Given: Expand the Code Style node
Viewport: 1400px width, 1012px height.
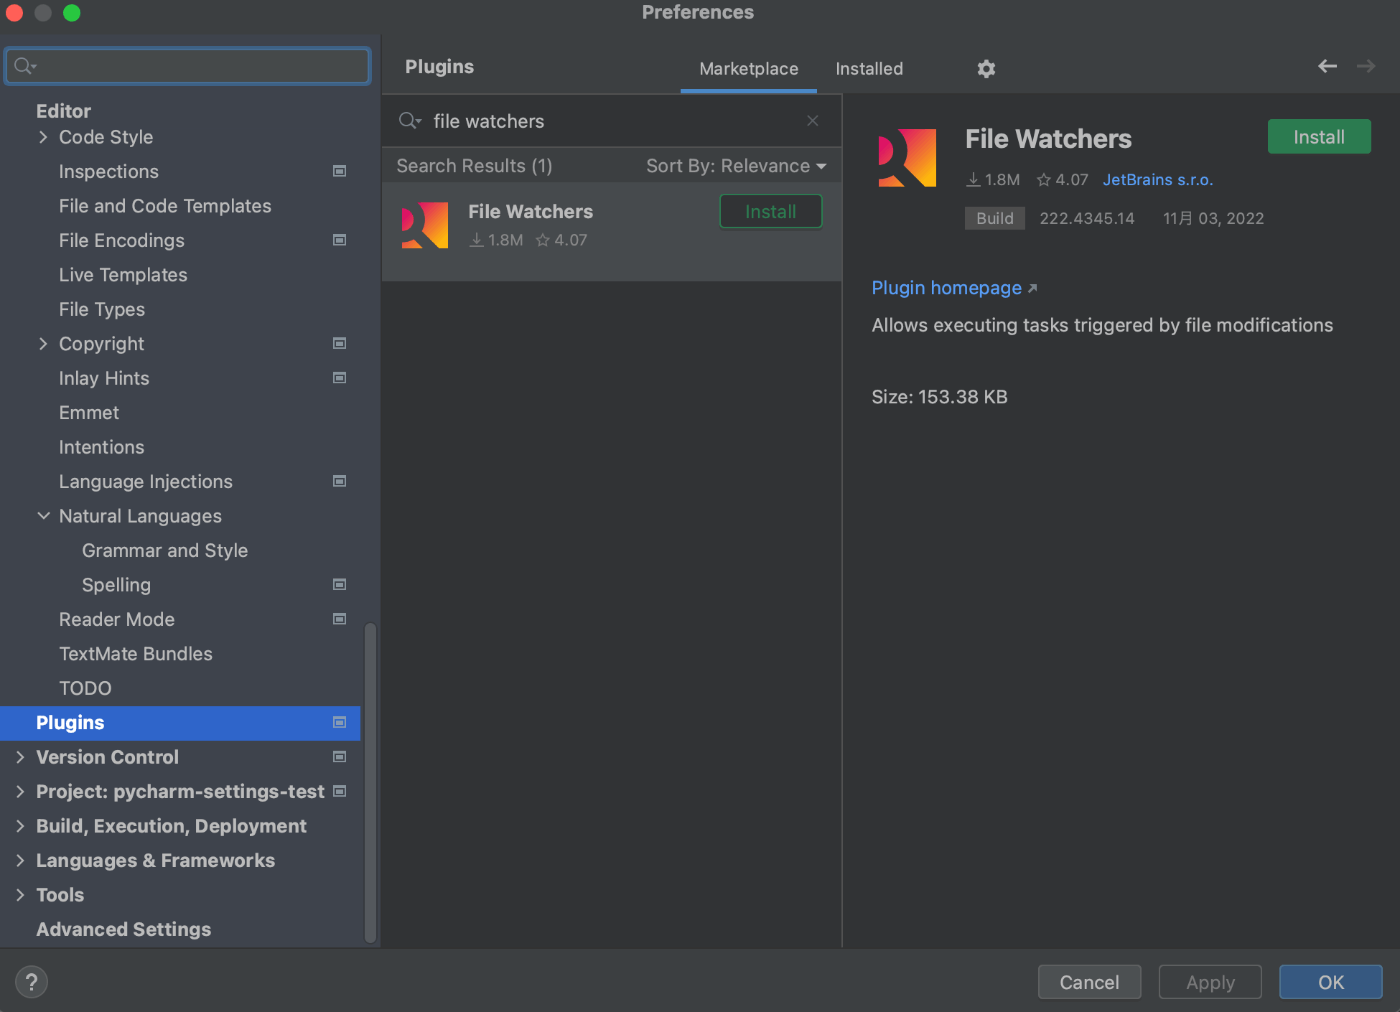Looking at the screenshot, I should coord(43,137).
